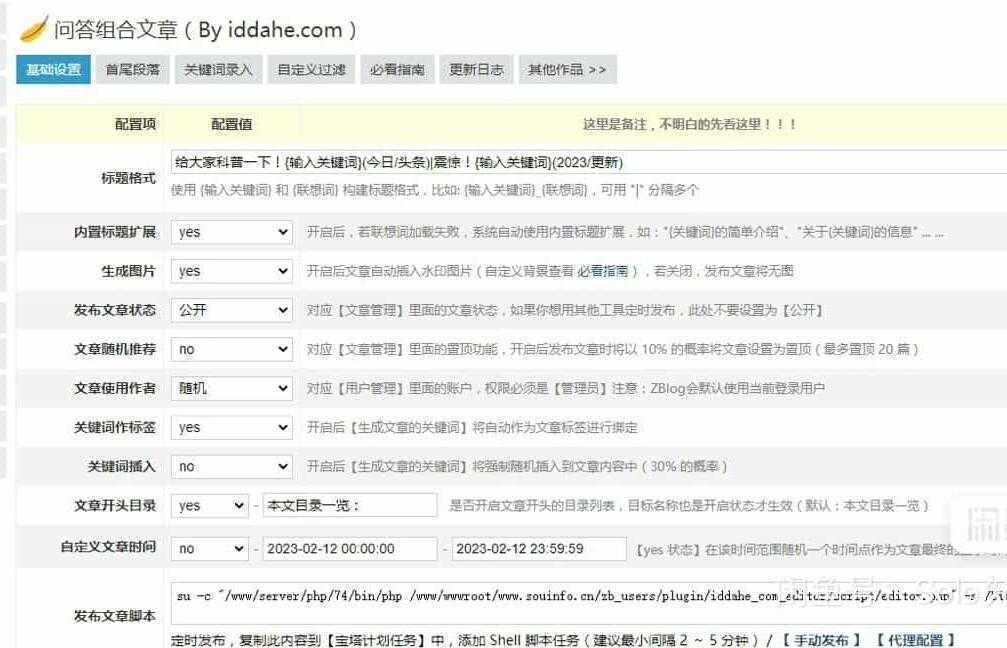Click the 生成图片 label

click(x=128, y=271)
